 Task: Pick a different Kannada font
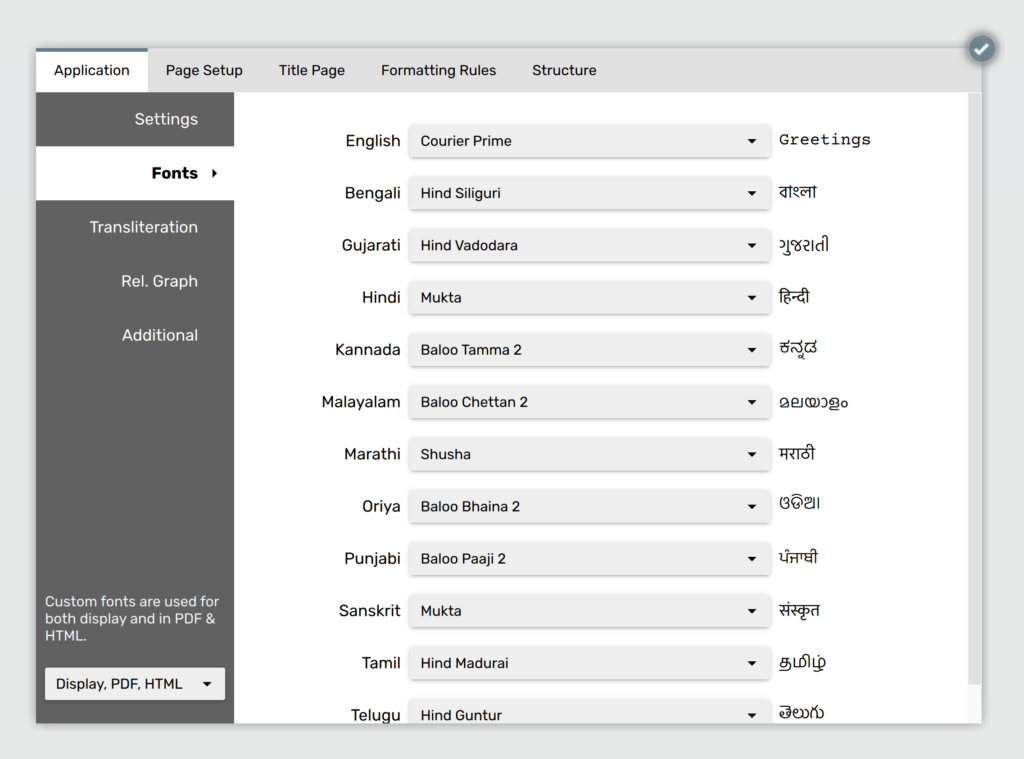[589, 349]
